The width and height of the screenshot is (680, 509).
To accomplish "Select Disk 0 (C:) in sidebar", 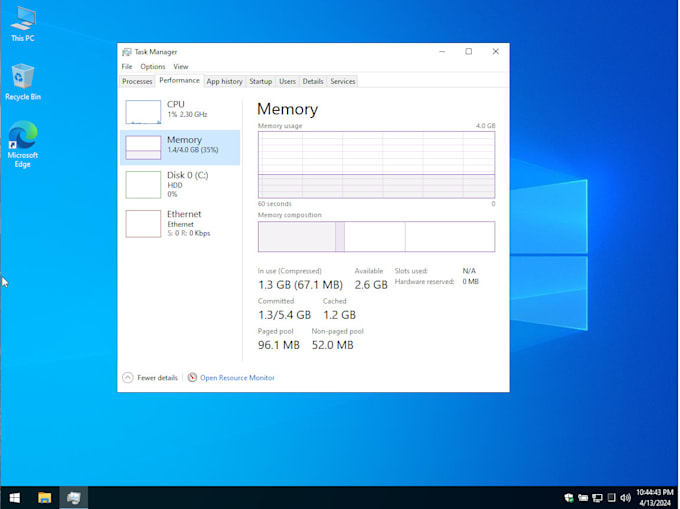I will tap(180, 184).
